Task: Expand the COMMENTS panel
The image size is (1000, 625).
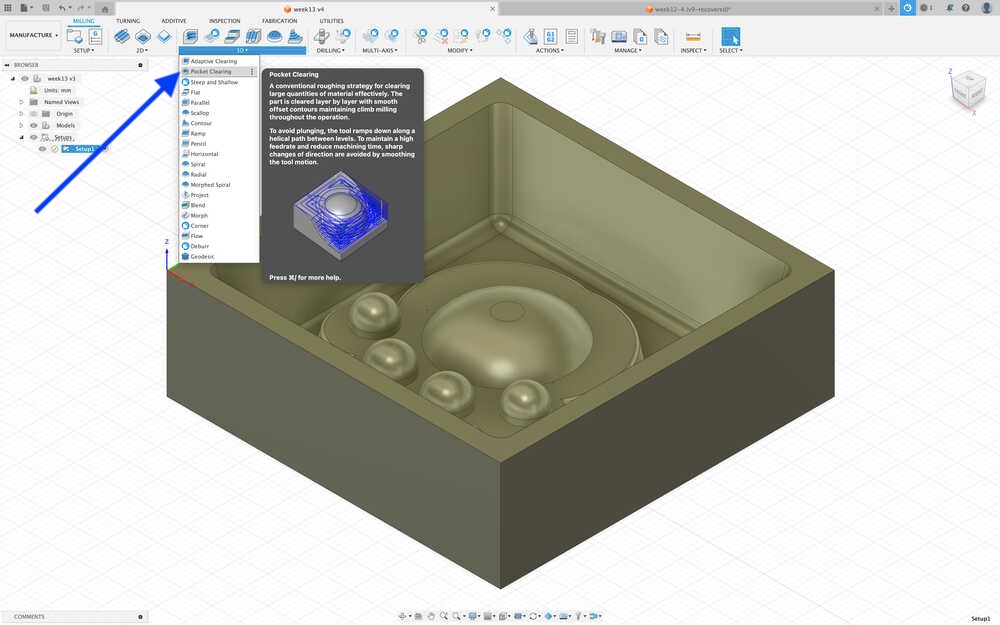Action: point(140,617)
